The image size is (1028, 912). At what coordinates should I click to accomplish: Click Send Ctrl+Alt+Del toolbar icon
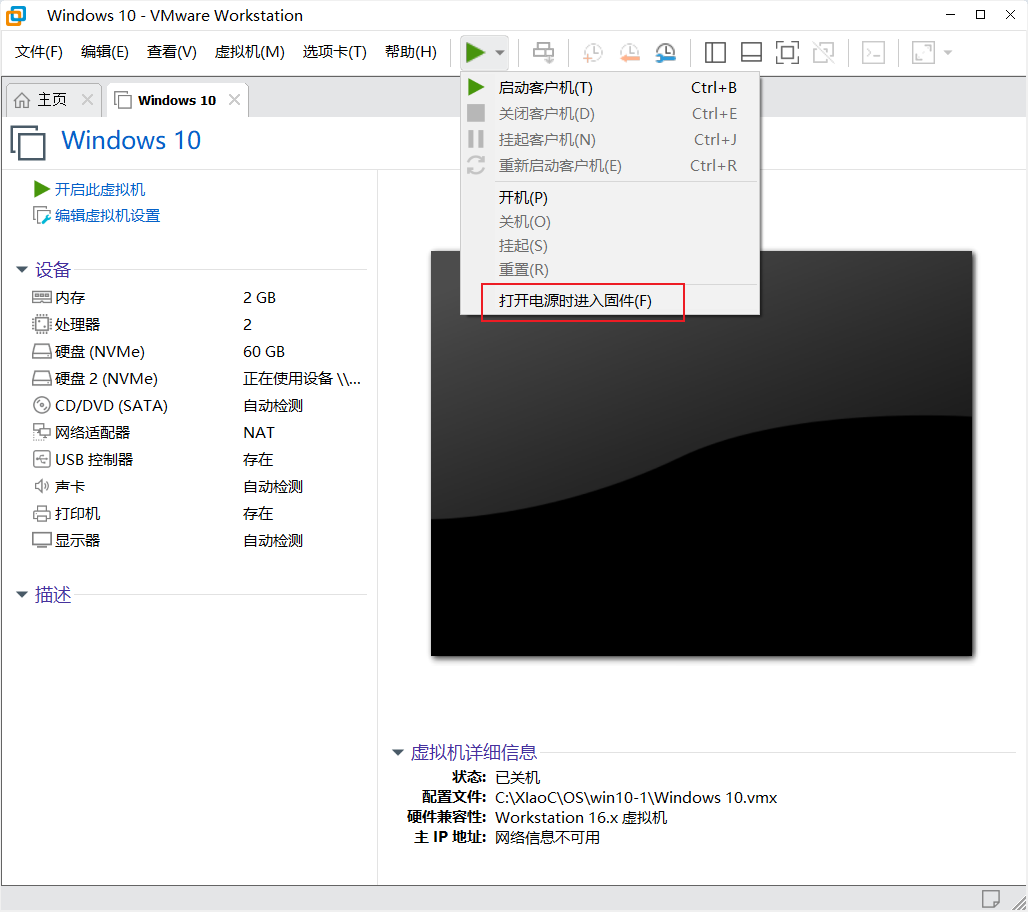[x=543, y=52]
